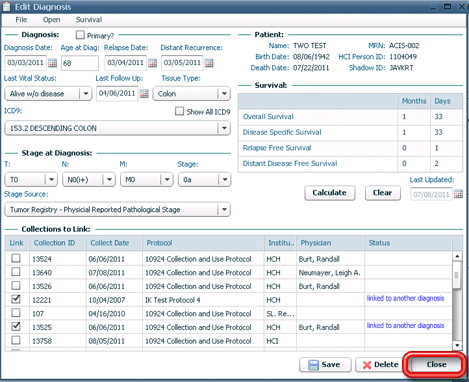Click the Relapse Date input field
The width and height of the screenshot is (469, 382).
point(126,63)
